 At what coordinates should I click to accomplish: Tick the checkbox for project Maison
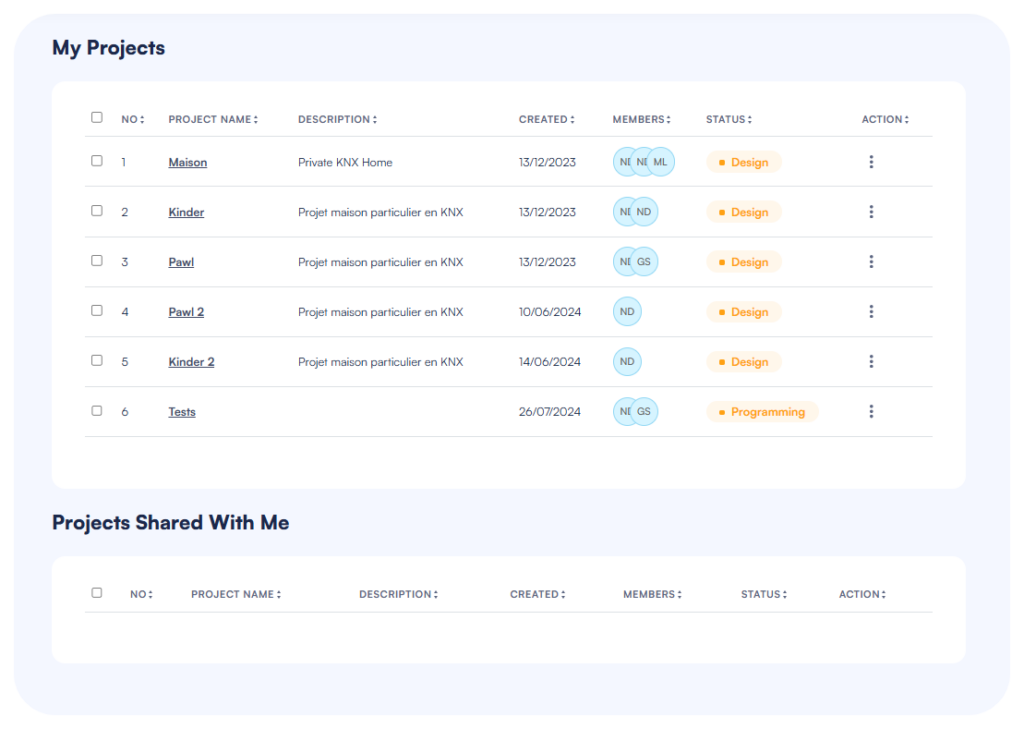(97, 161)
